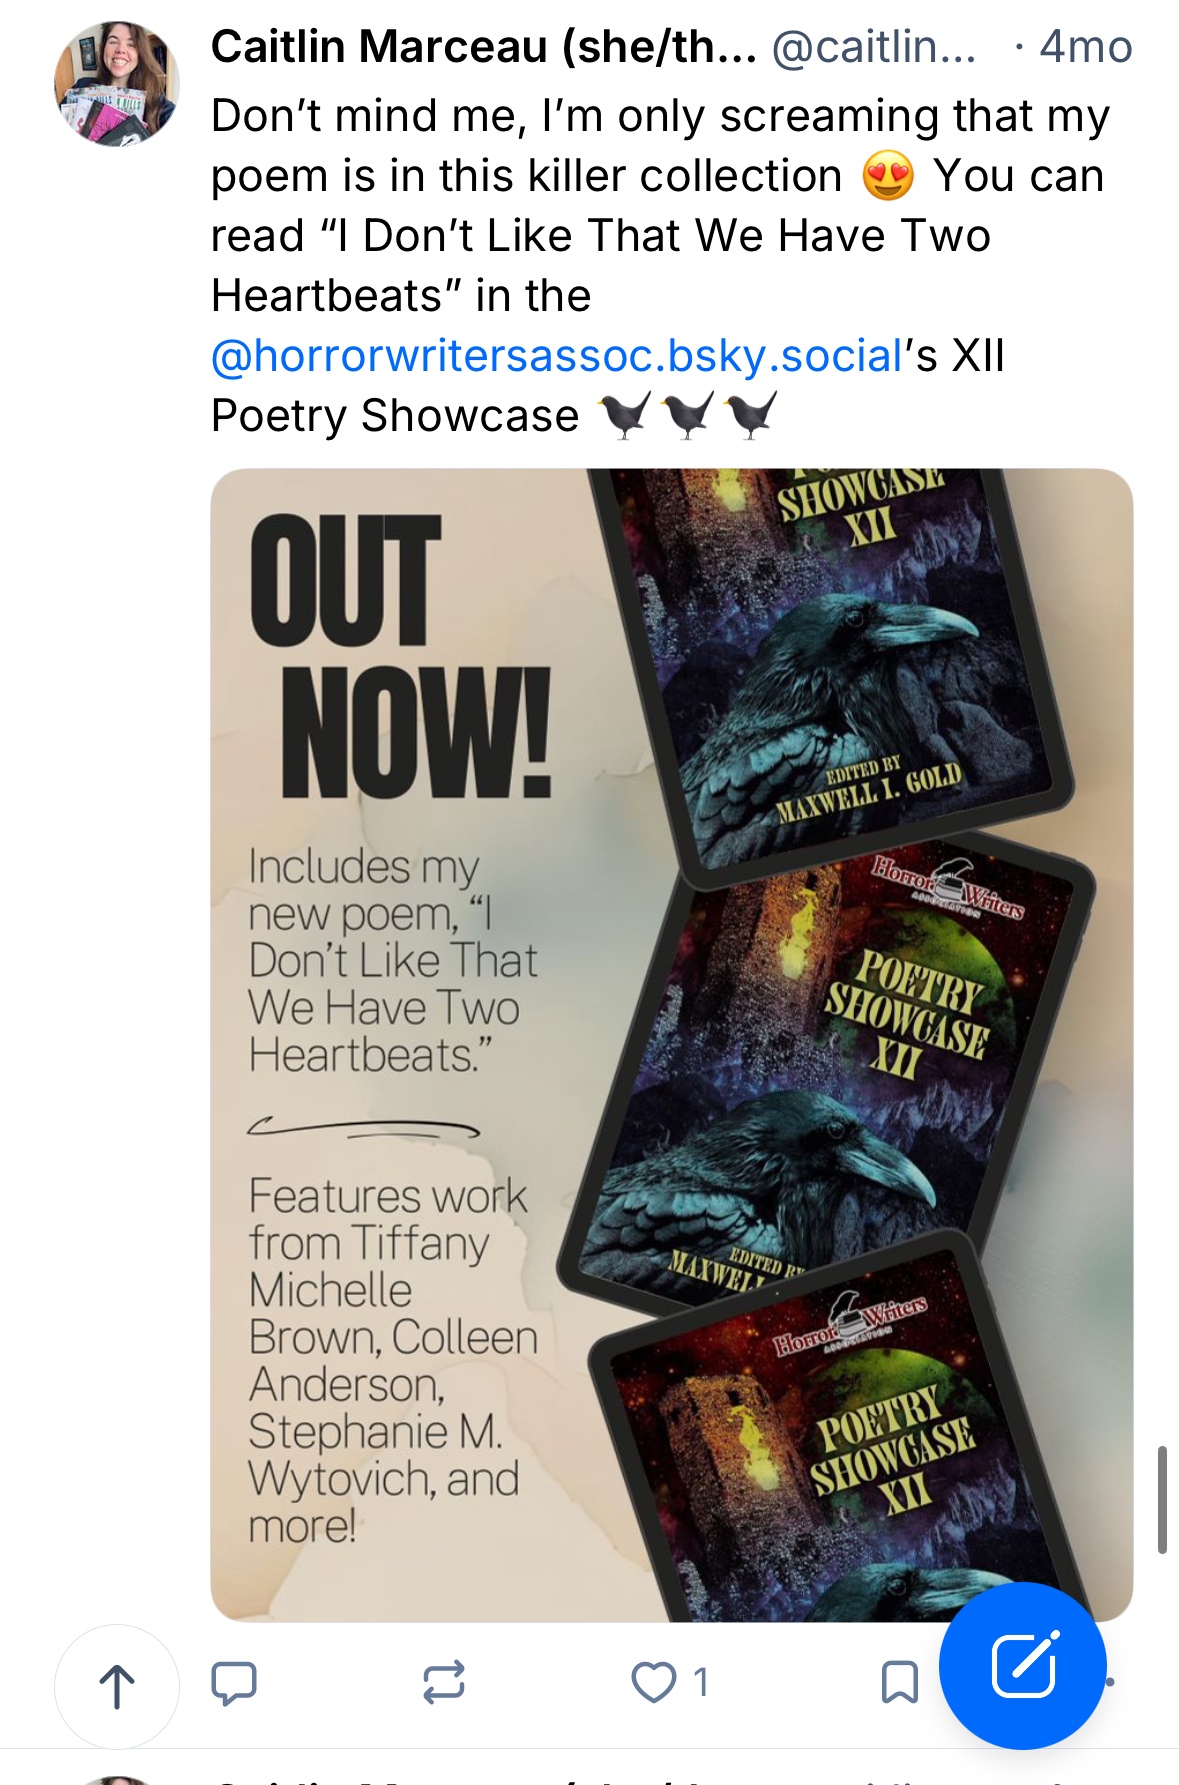
Task: Like the post with the heart icon
Action: pyautogui.click(x=654, y=1682)
